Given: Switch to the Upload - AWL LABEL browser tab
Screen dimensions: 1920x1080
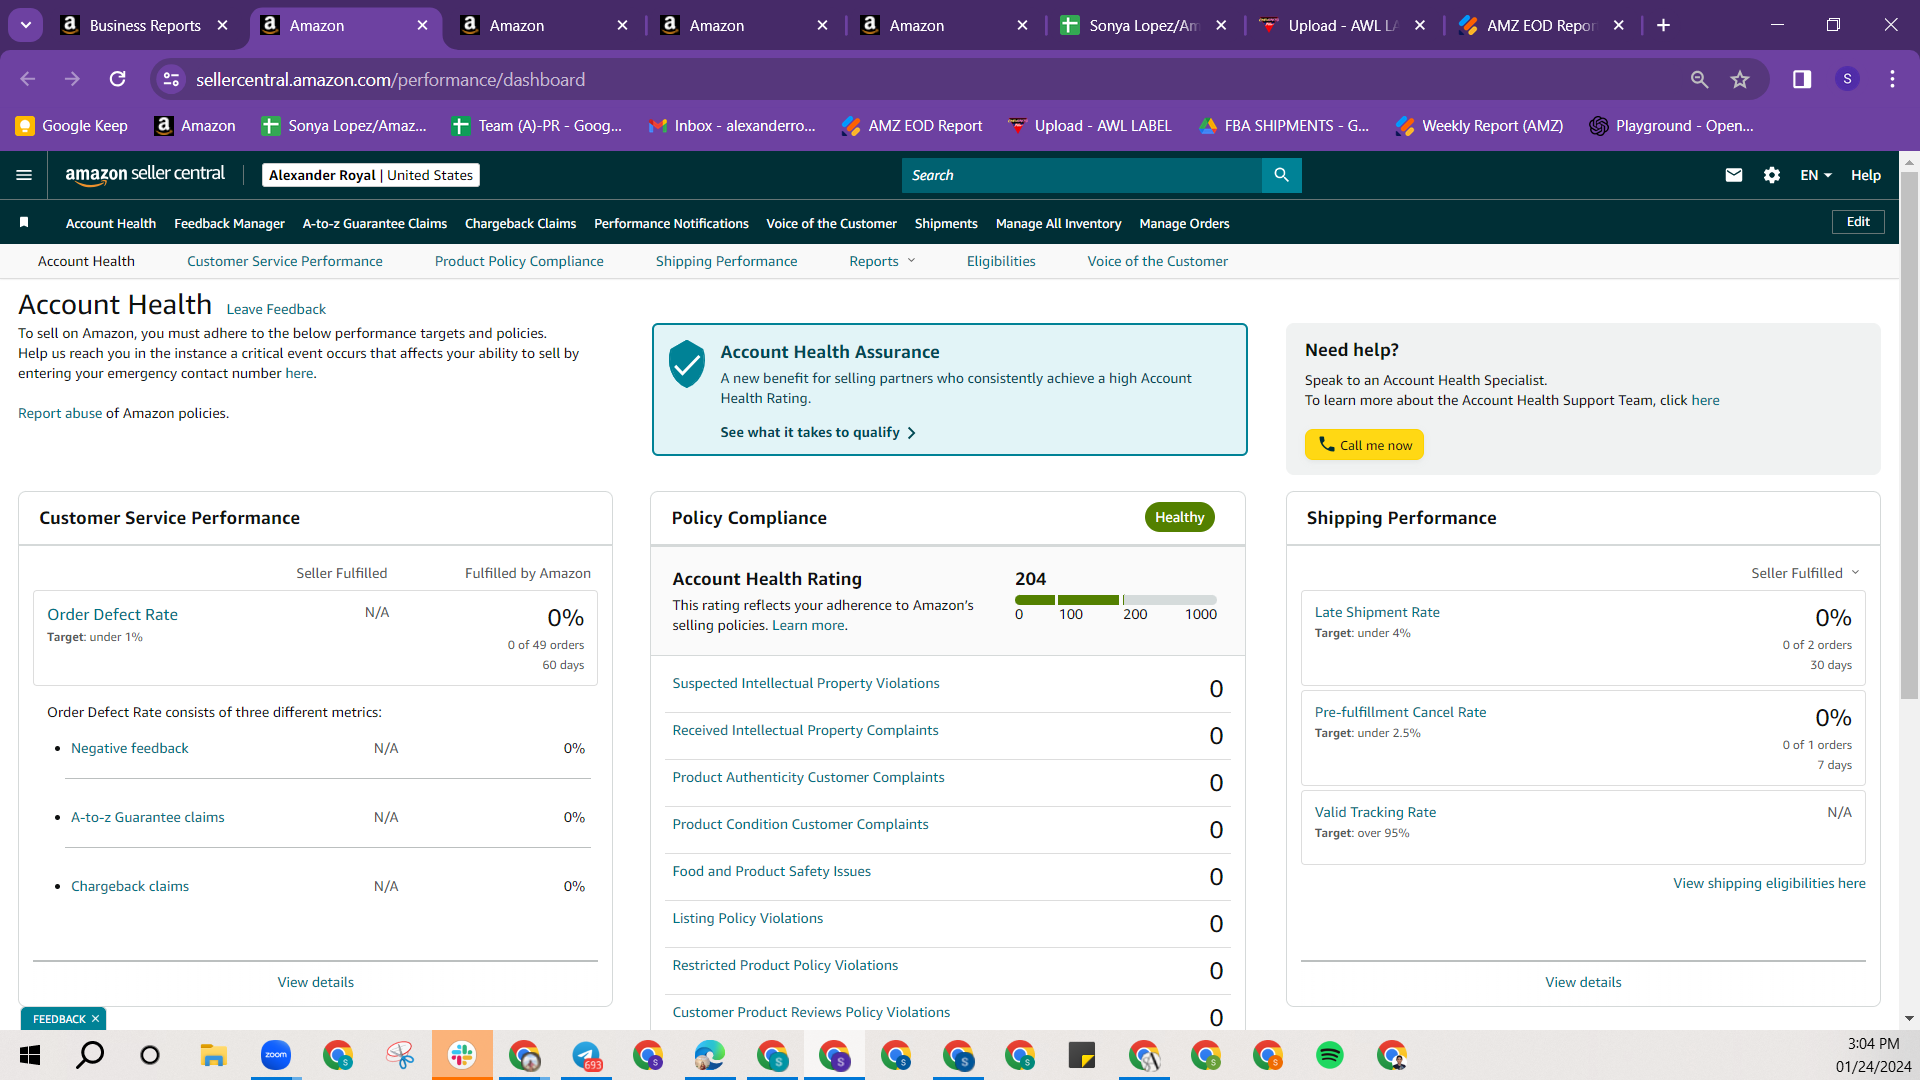Looking at the screenshot, I should click(1343, 25).
